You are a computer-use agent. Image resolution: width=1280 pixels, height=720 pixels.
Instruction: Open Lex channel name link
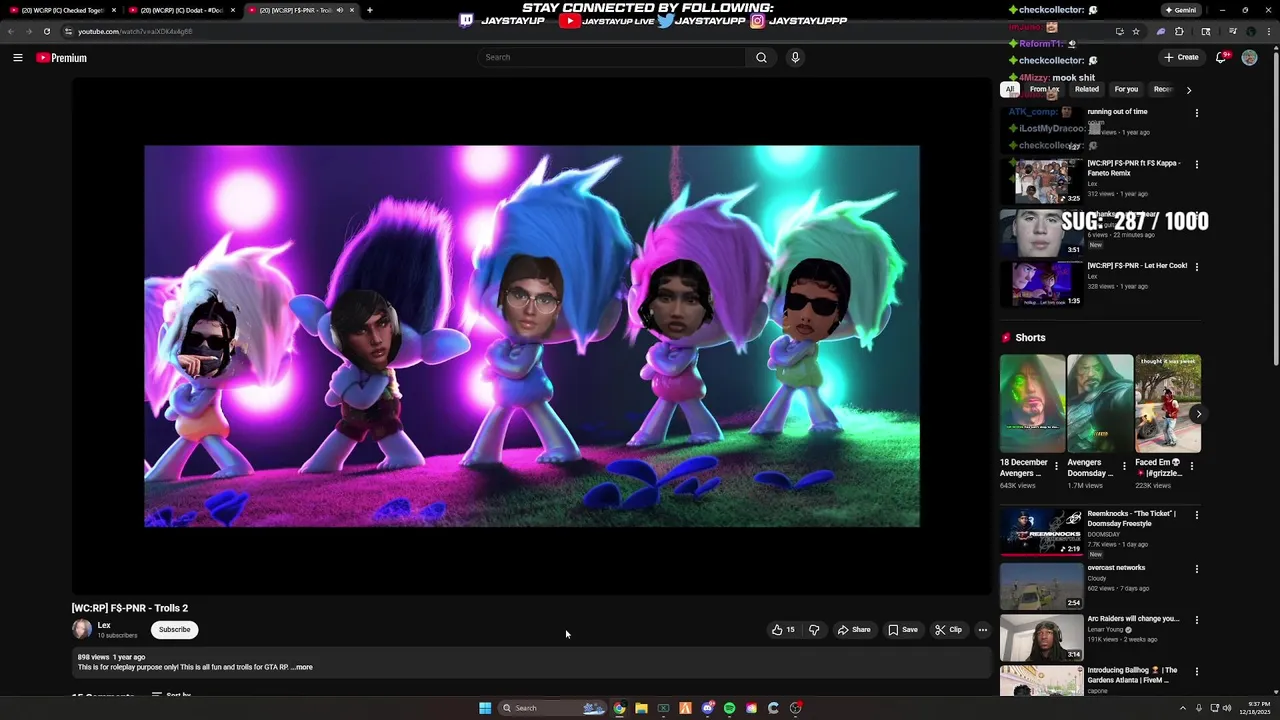(x=104, y=625)
